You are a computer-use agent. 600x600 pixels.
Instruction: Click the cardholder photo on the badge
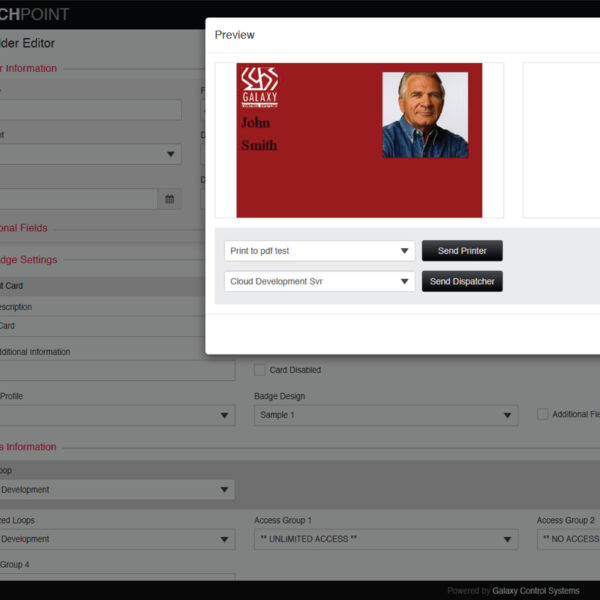coord(425,114)
